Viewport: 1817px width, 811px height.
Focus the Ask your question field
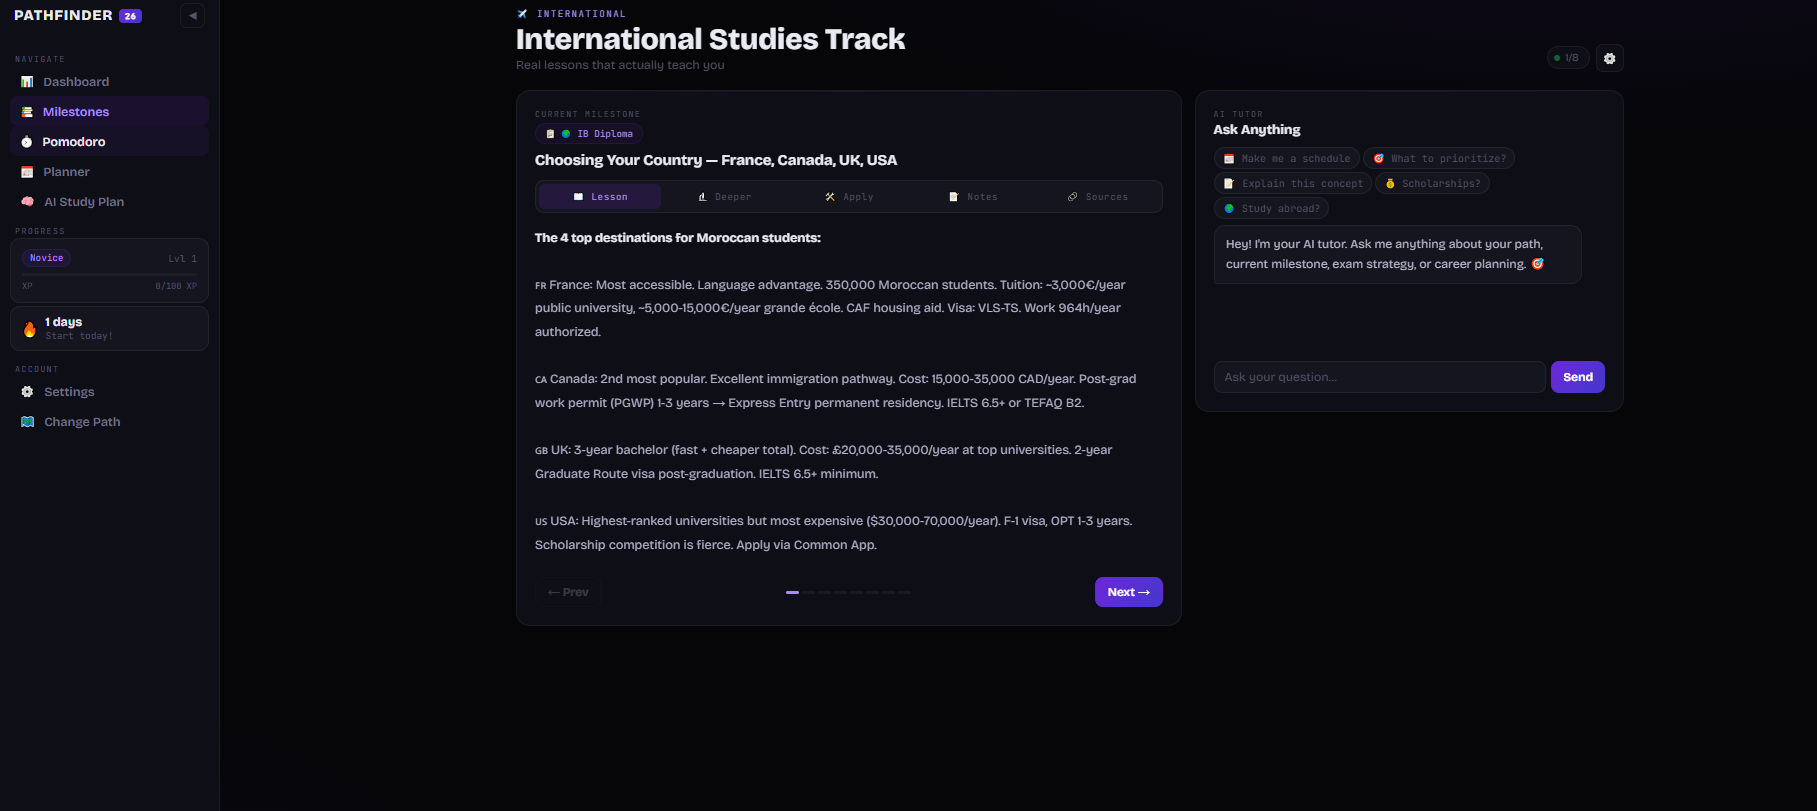(1379, 377)
